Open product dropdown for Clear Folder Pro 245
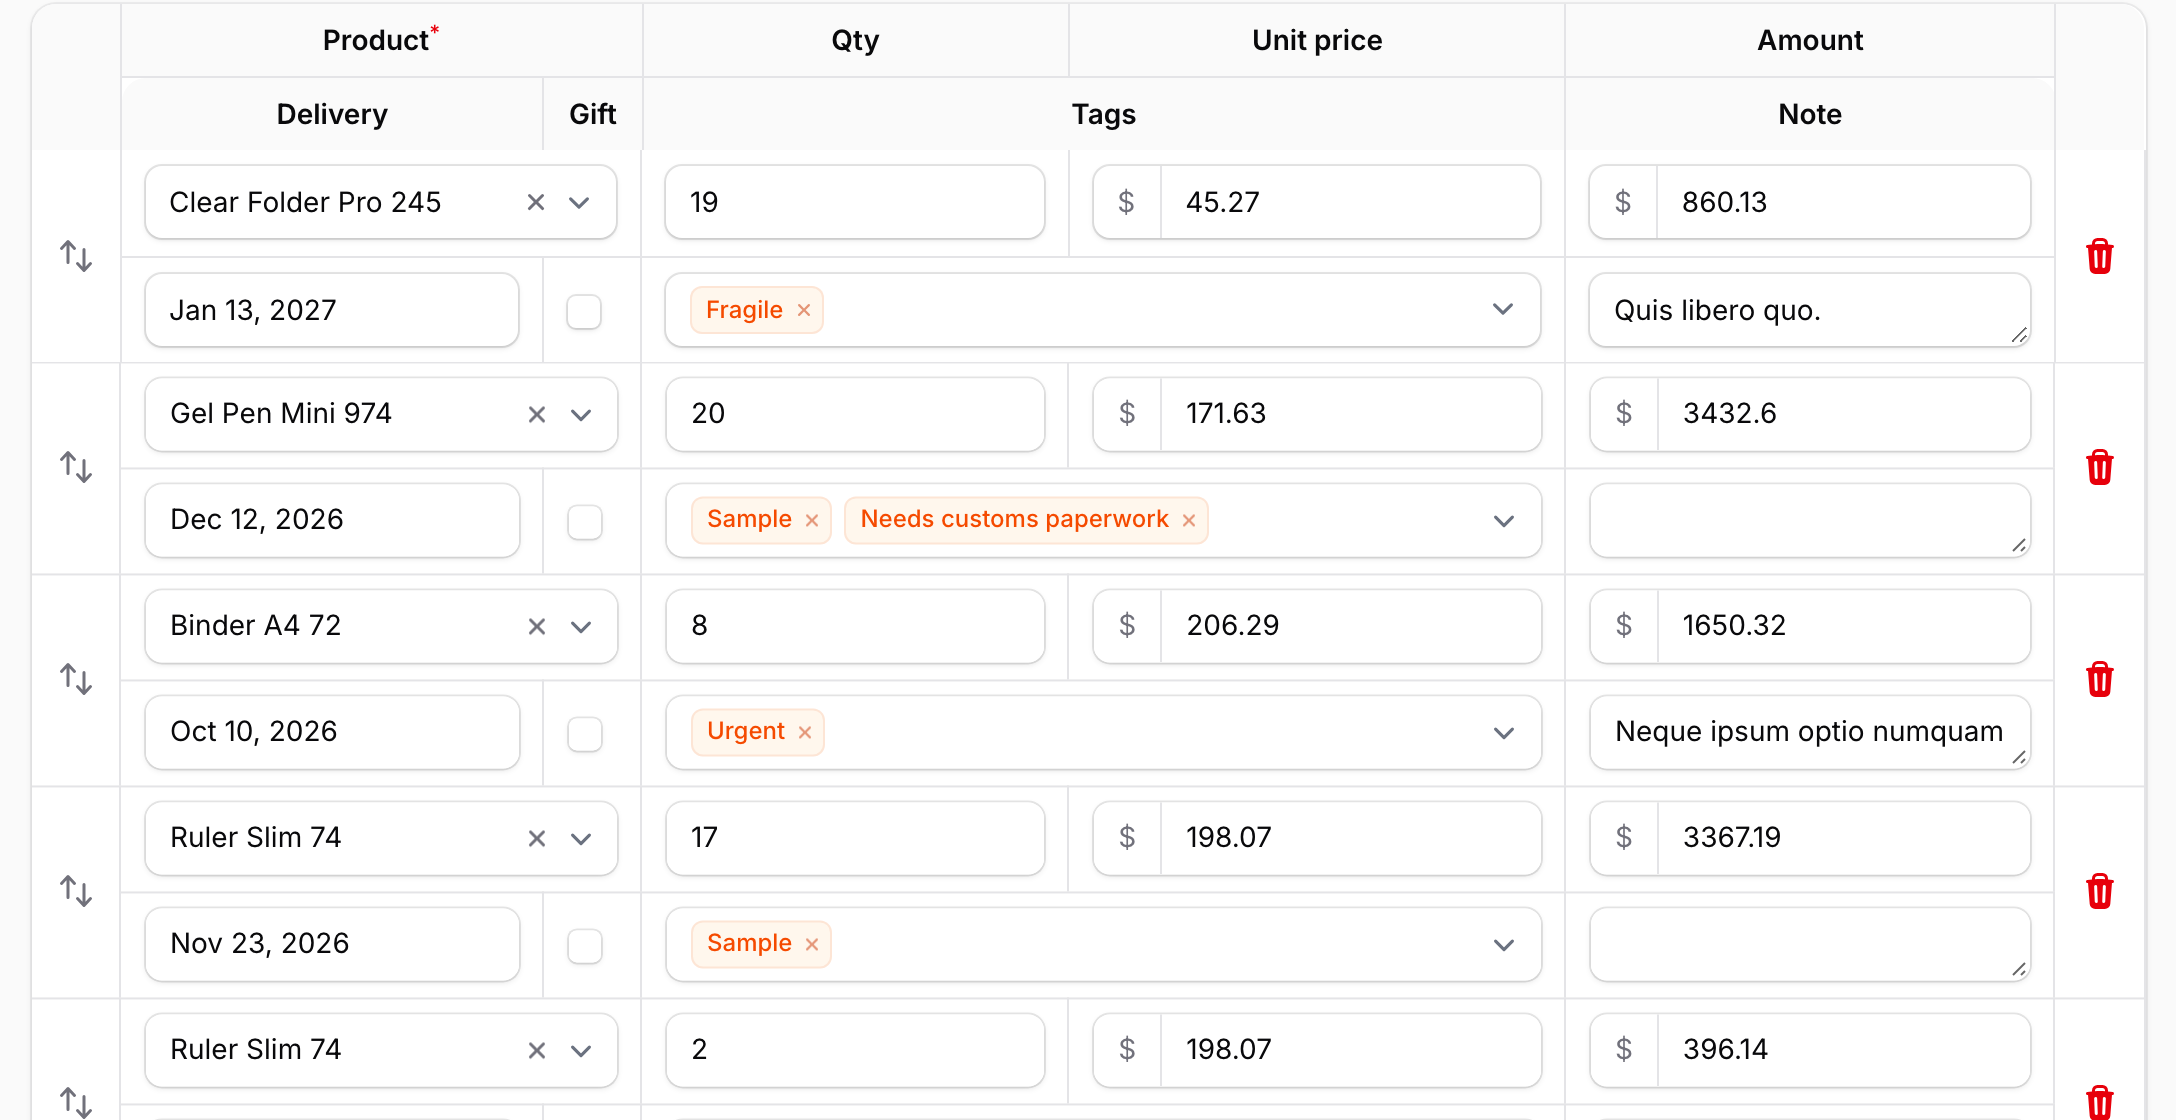Viewport: 2176px width, 1120px height. [579, 202]
